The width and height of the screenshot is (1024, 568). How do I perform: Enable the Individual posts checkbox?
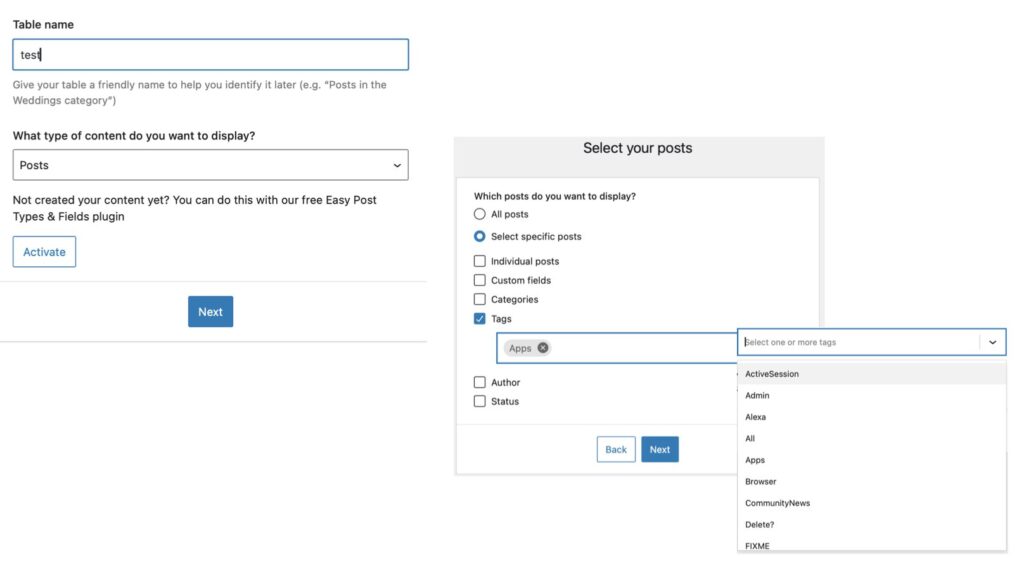coord(480,261)
